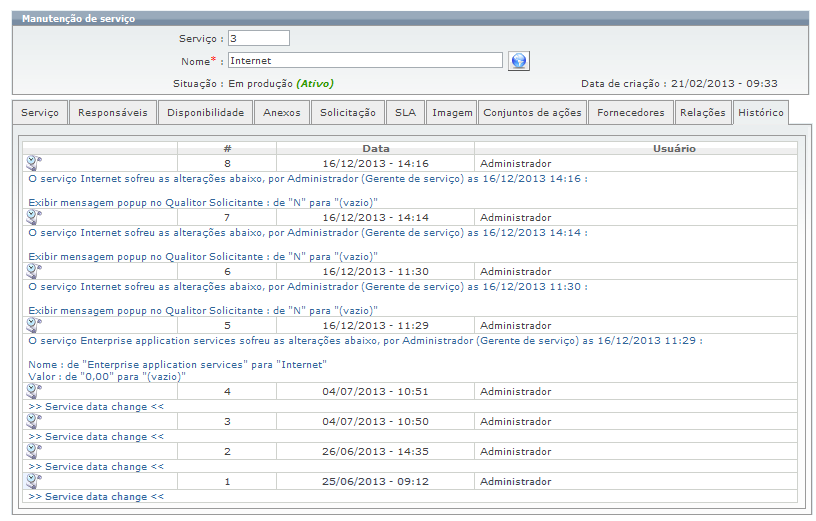This screenshot has height=521, width=816.
Task: Click the globe translation icon beside Nome
Action: [518, 61]
